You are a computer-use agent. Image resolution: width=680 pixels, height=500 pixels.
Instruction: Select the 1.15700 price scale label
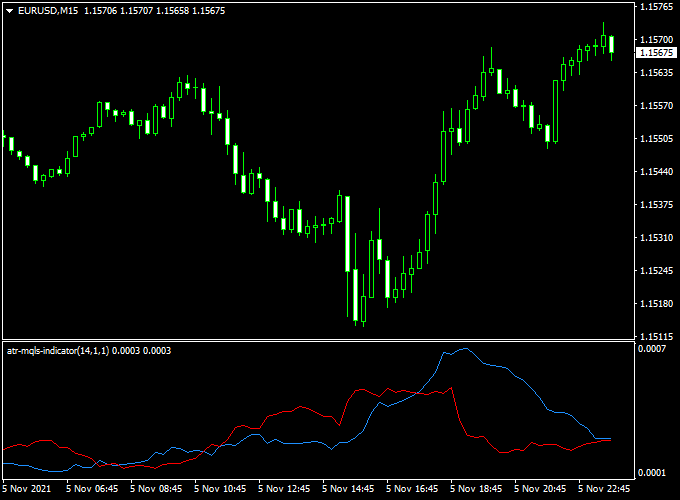(x=657, y=39)
